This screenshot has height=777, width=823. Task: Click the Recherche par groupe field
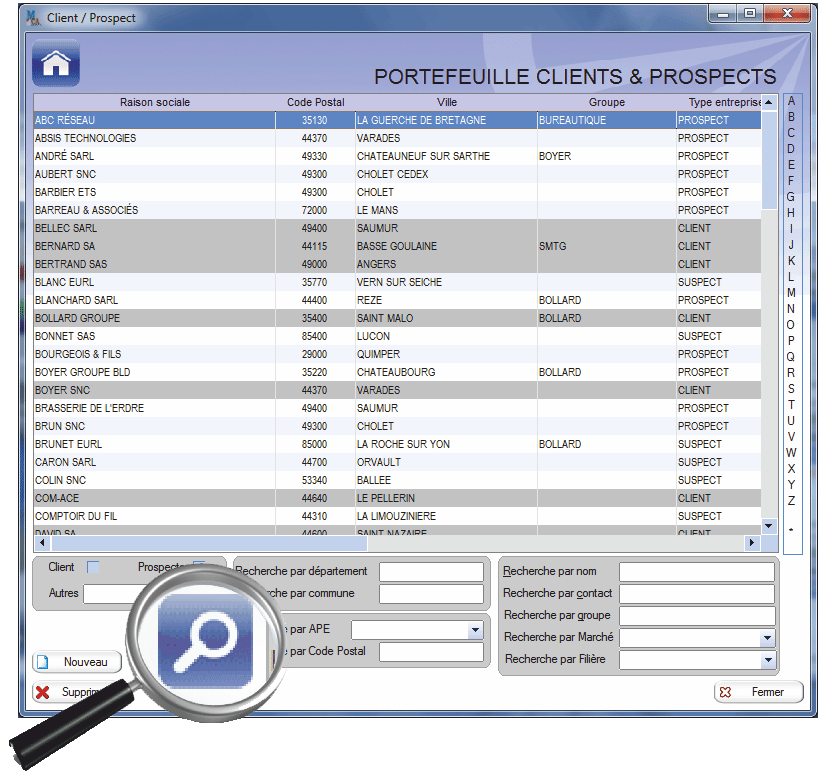pyautogui.click(x=697, y=616)
